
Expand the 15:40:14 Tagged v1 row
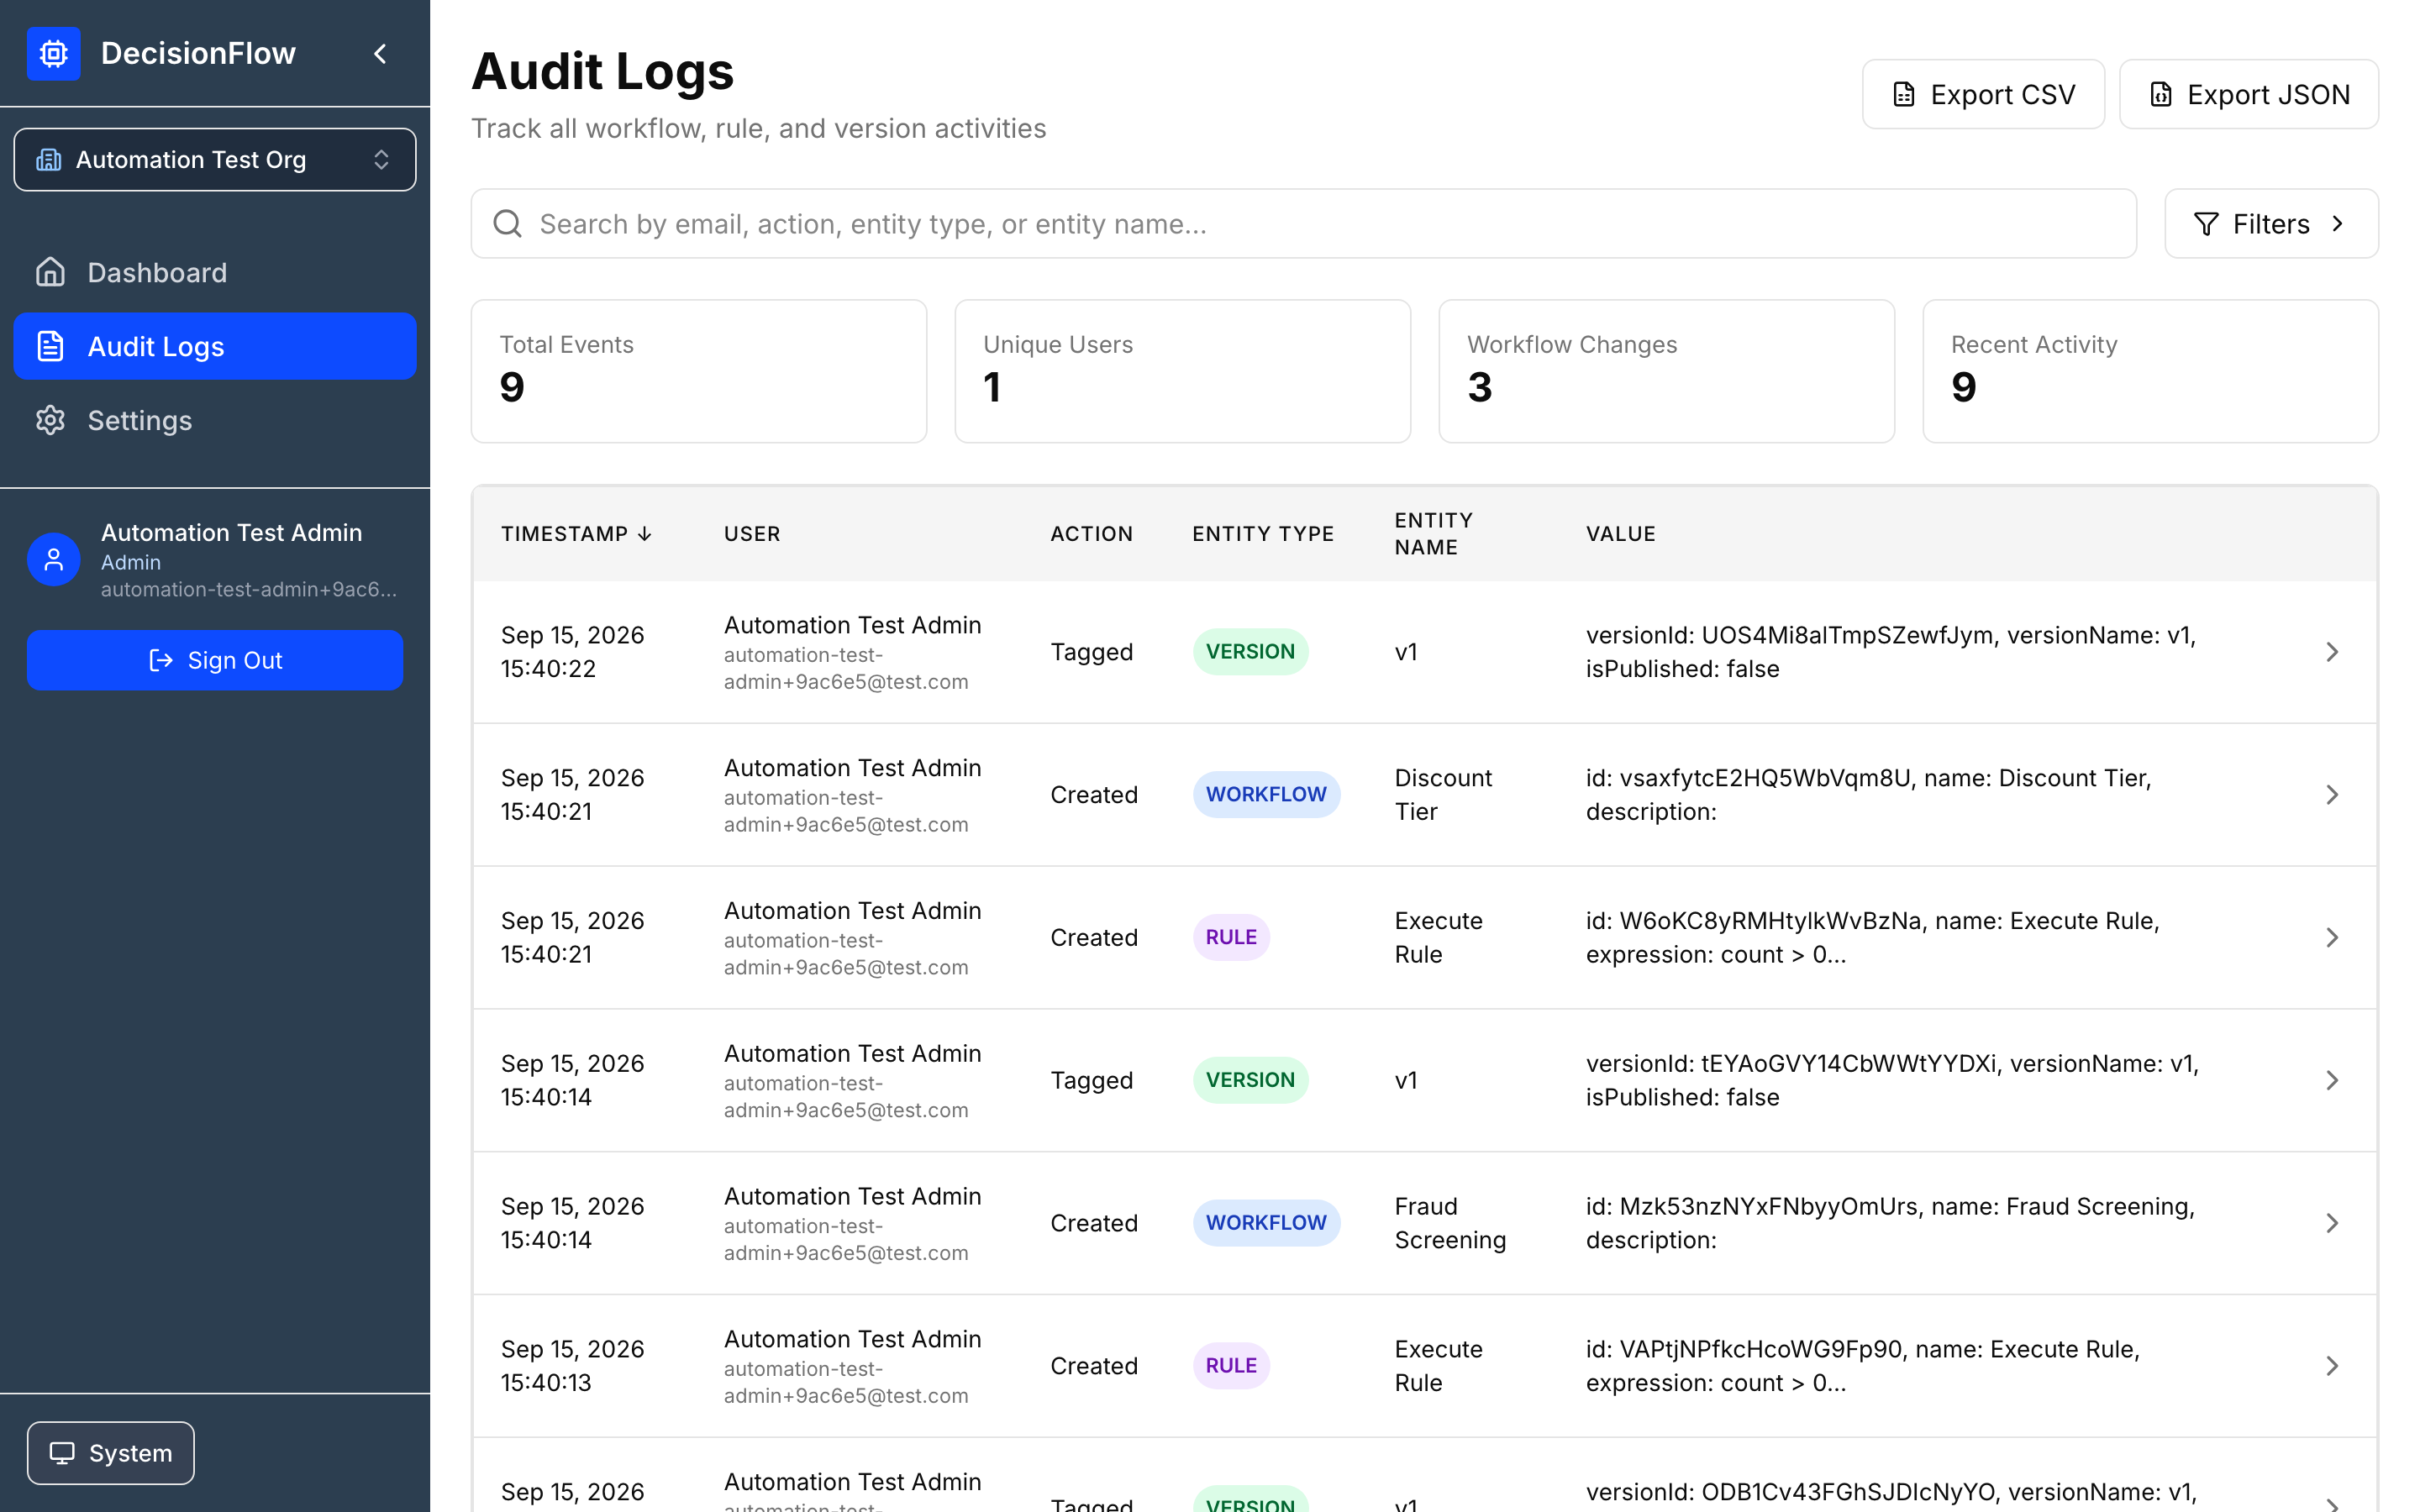tap(2332, 1081)
